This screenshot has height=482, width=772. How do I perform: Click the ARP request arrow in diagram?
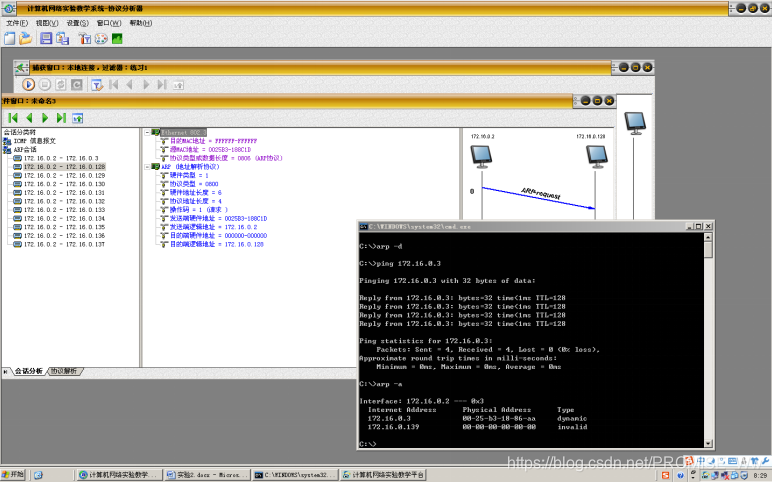(x=538, y=198)
